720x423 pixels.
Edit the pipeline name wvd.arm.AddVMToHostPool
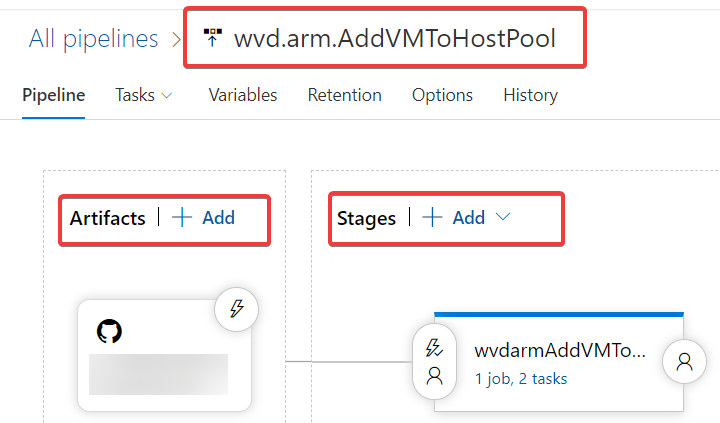(394, 39)
